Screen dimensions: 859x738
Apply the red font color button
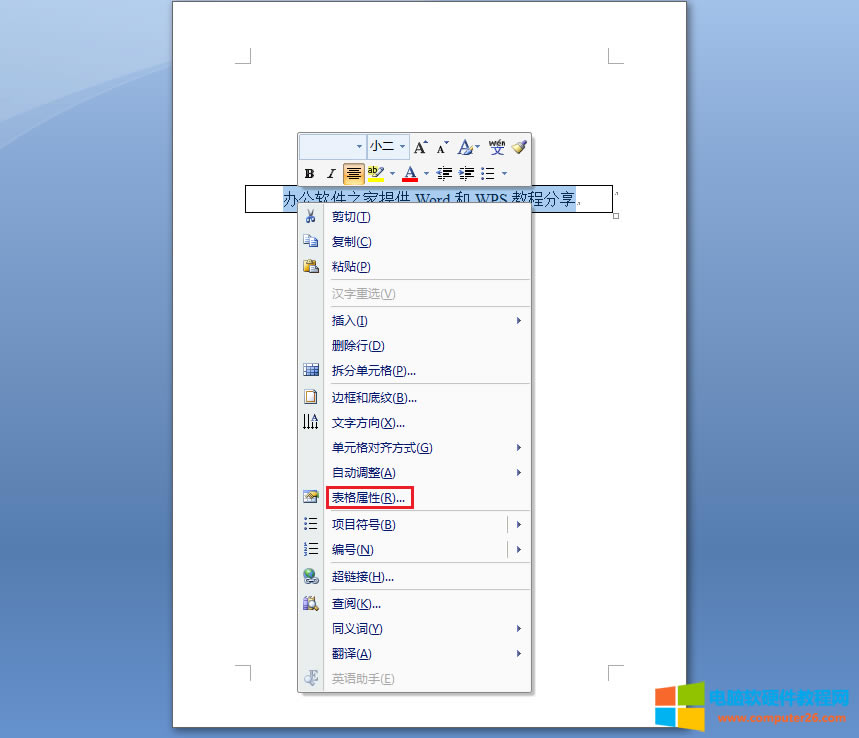tap(409, 174)
